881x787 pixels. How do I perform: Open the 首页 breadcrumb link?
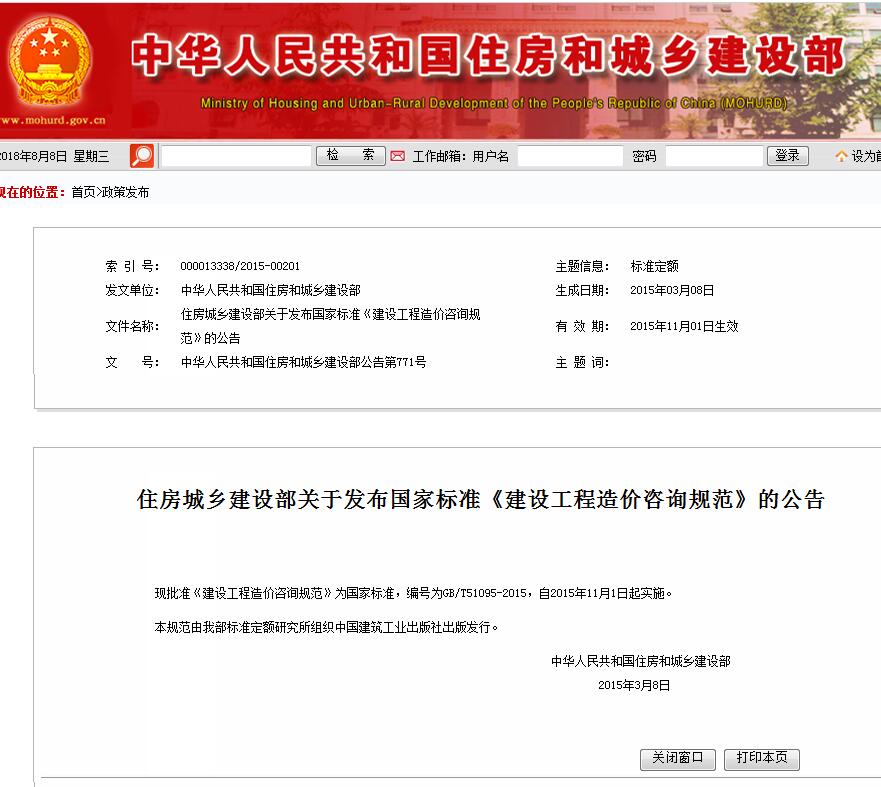83,192
